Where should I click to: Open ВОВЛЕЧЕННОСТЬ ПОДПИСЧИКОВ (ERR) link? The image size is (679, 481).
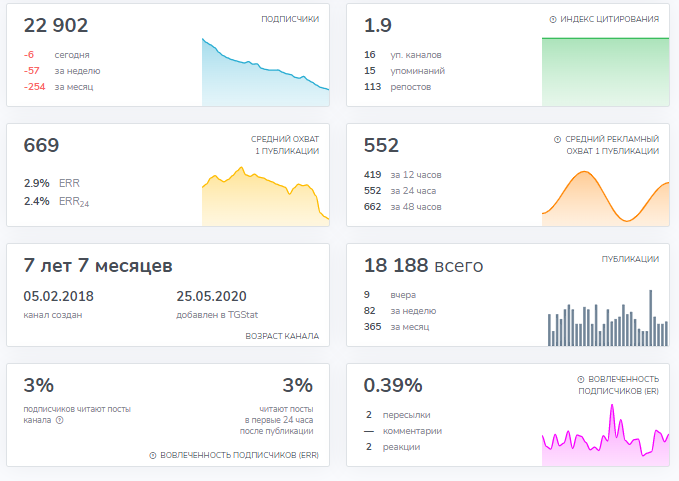239,455
